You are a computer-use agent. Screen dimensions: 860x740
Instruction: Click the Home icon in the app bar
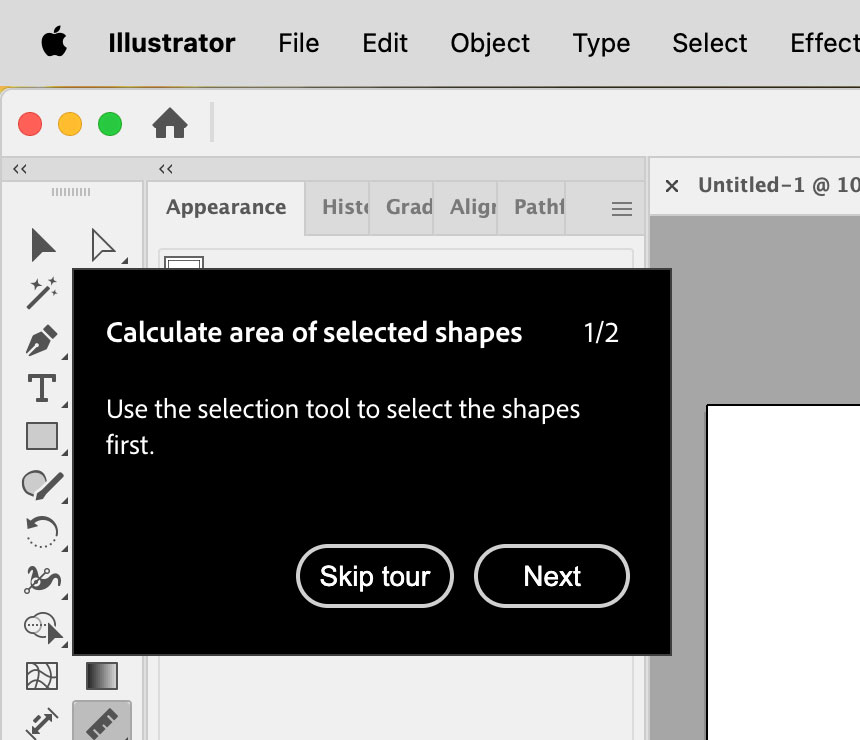171,123
